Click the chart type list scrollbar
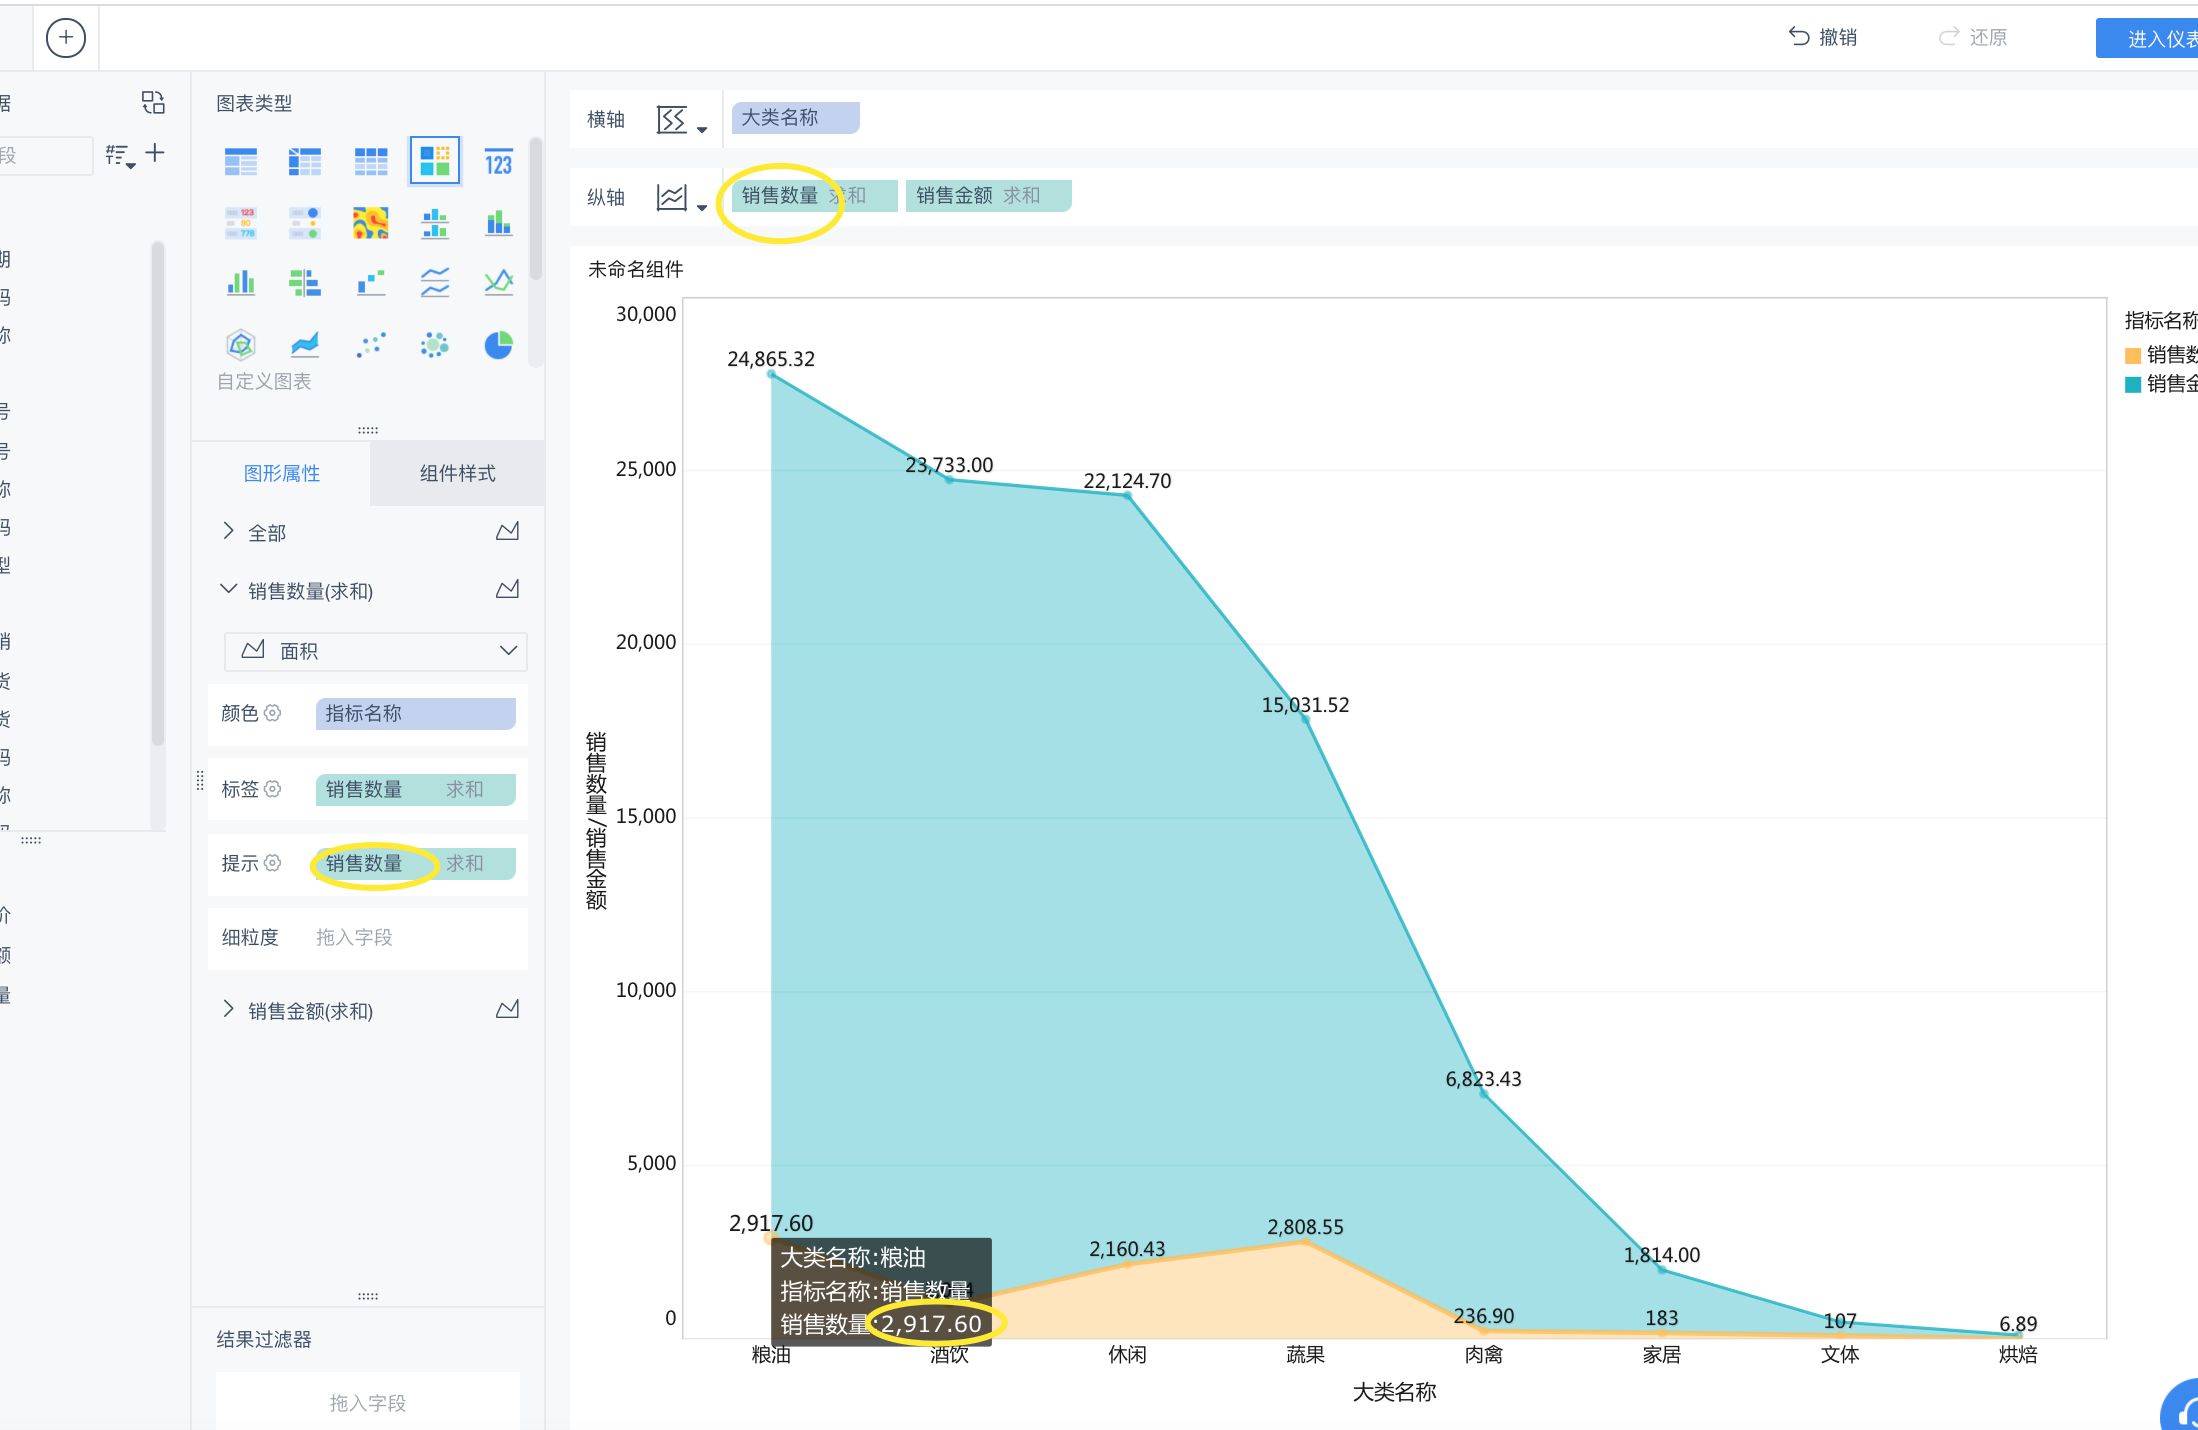Viewport: 2198px width, 1430px height. click(x=536, y=210)
